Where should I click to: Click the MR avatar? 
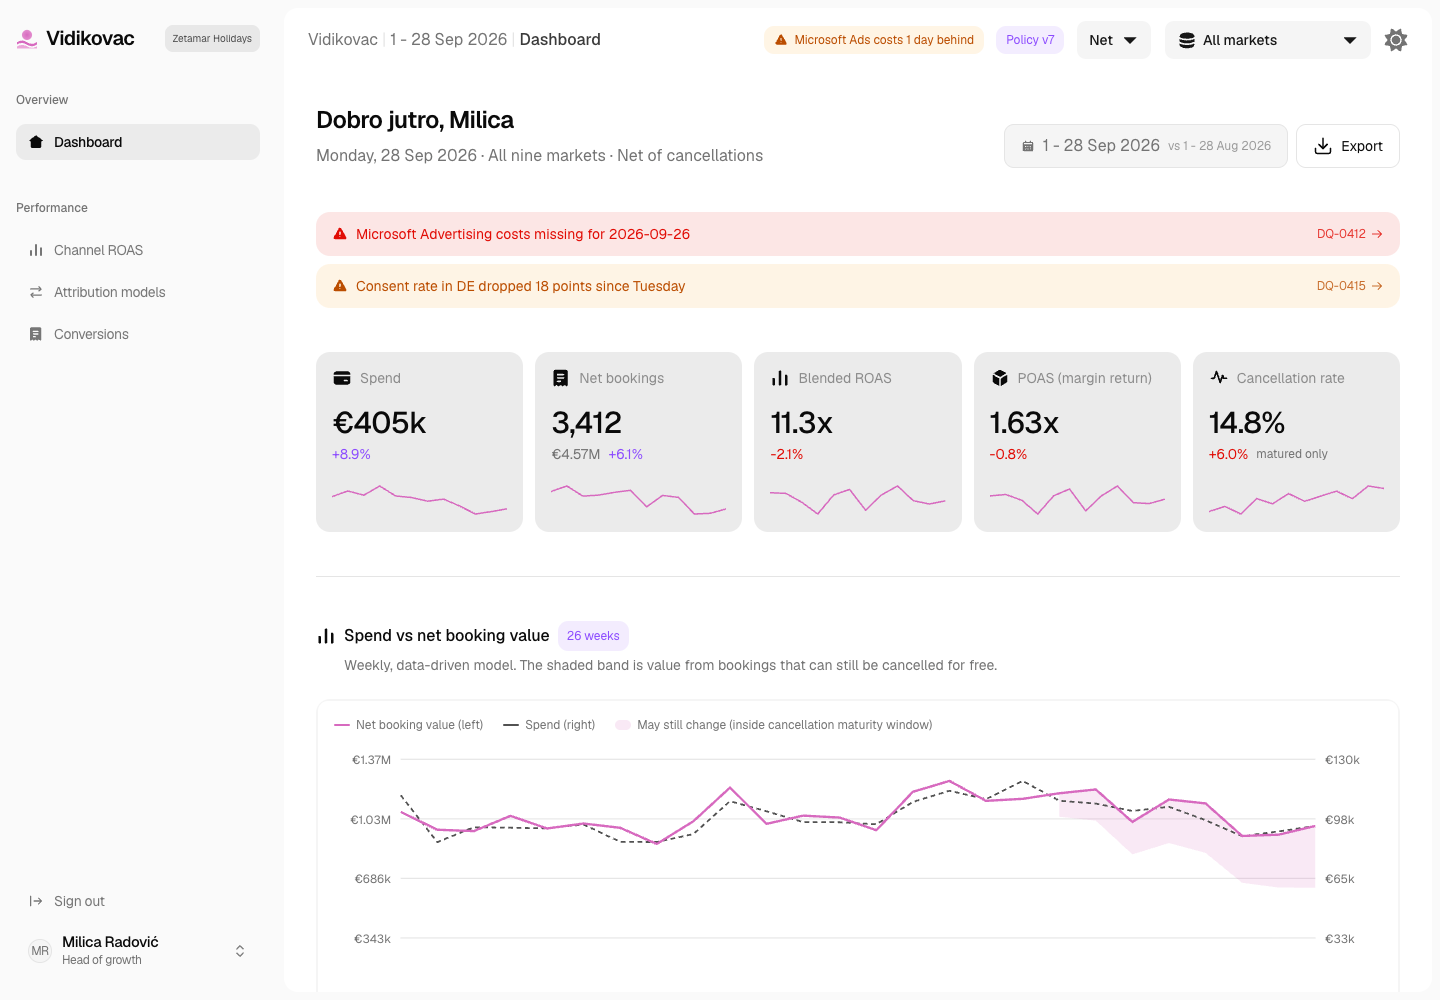coord(40,951)
